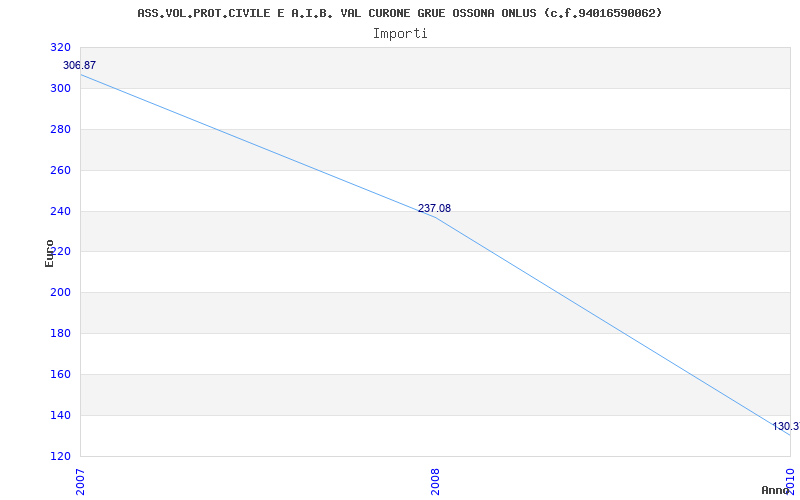Click the 2010 x-axis label

point(790,482)
